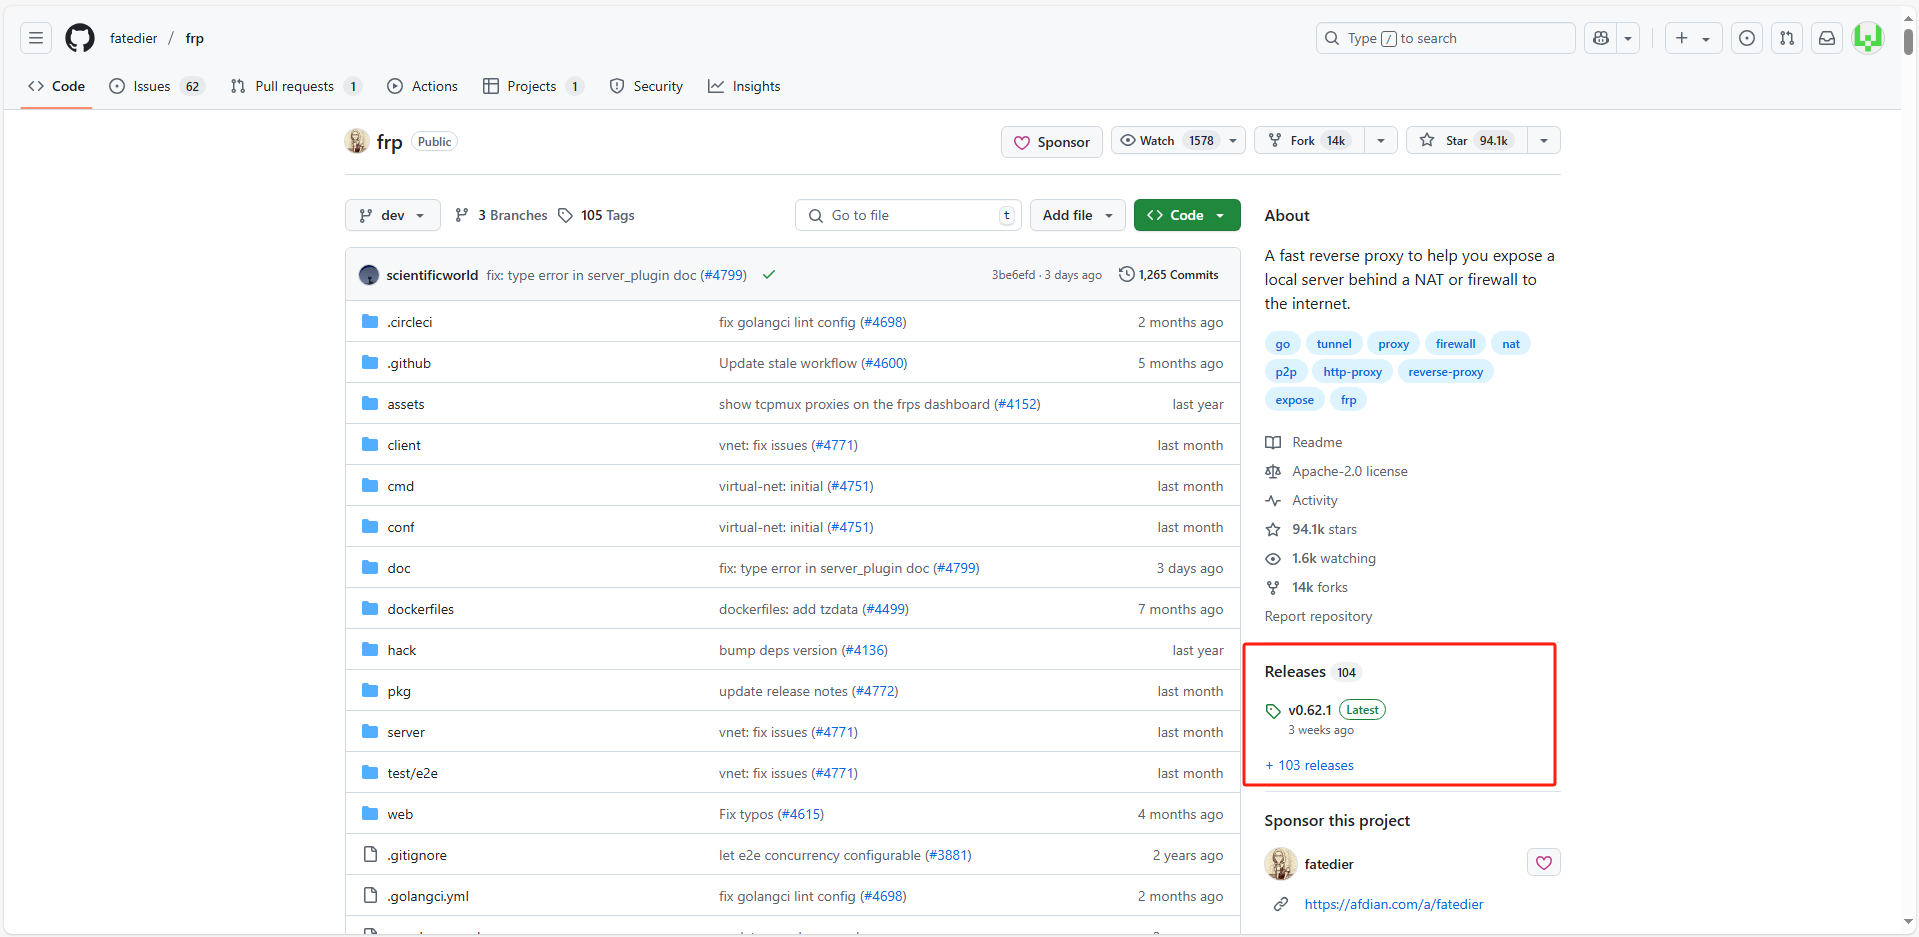Switch to the Insights tab
The image size is (1919, 937).
(x=745, y=86)
